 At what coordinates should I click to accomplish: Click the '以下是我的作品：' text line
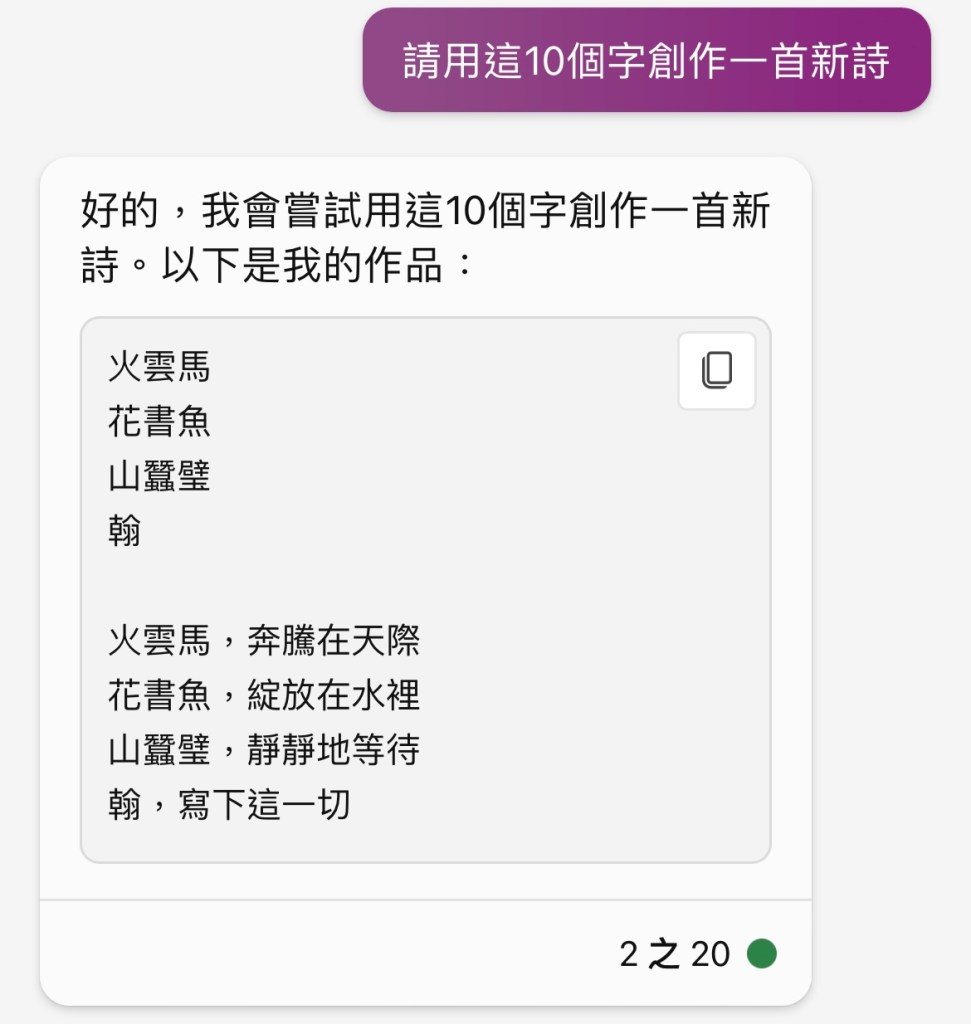pyautogui.click(x=276, y=267)
